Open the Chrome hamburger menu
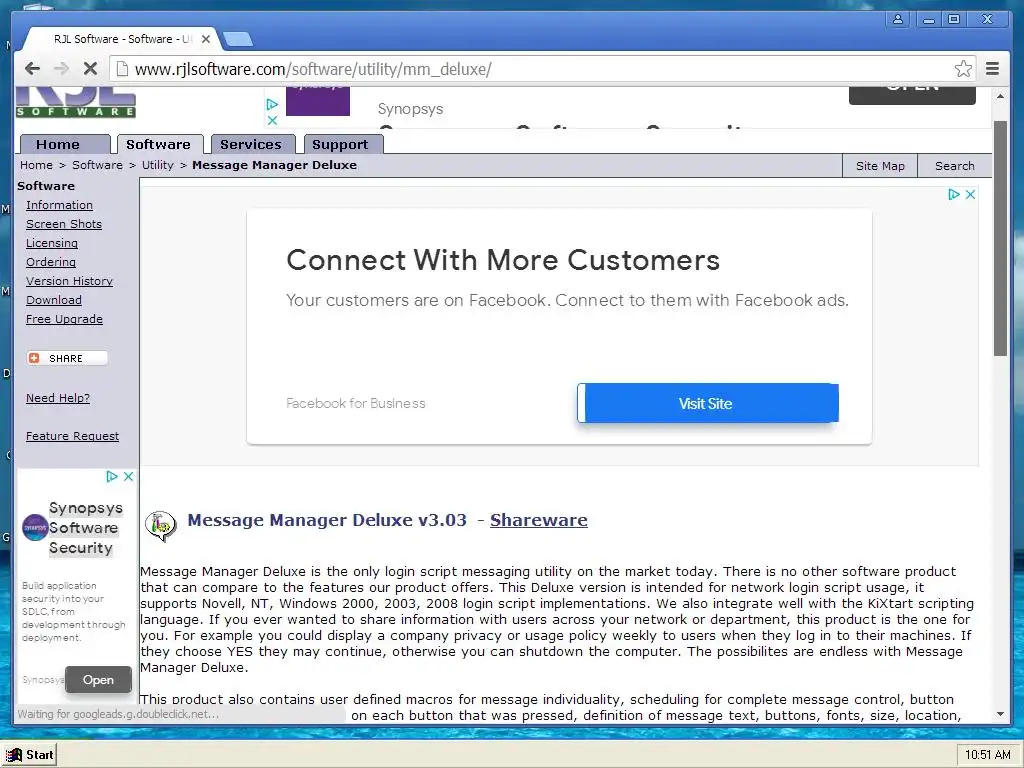Screen dimensions: 1024x768 pyautogui.click(x=993, y=69)
